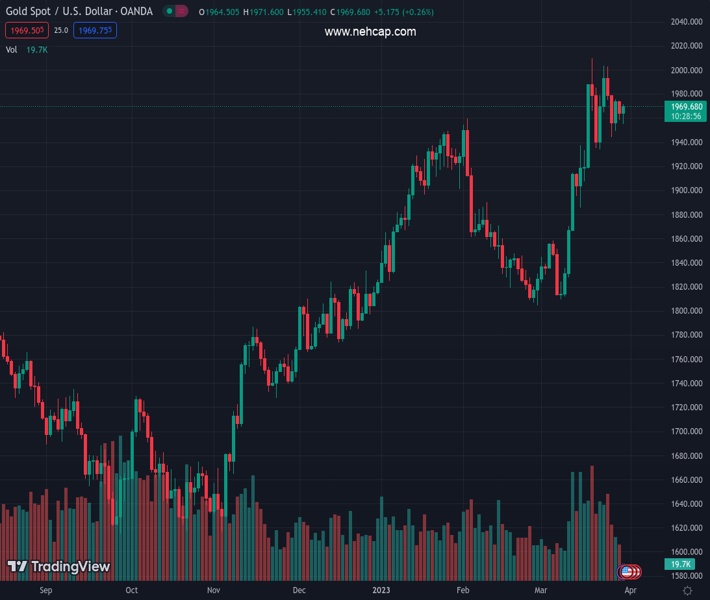
Task: Click the 2000.000 level on price scale
Action: click(x=686, y=70)
